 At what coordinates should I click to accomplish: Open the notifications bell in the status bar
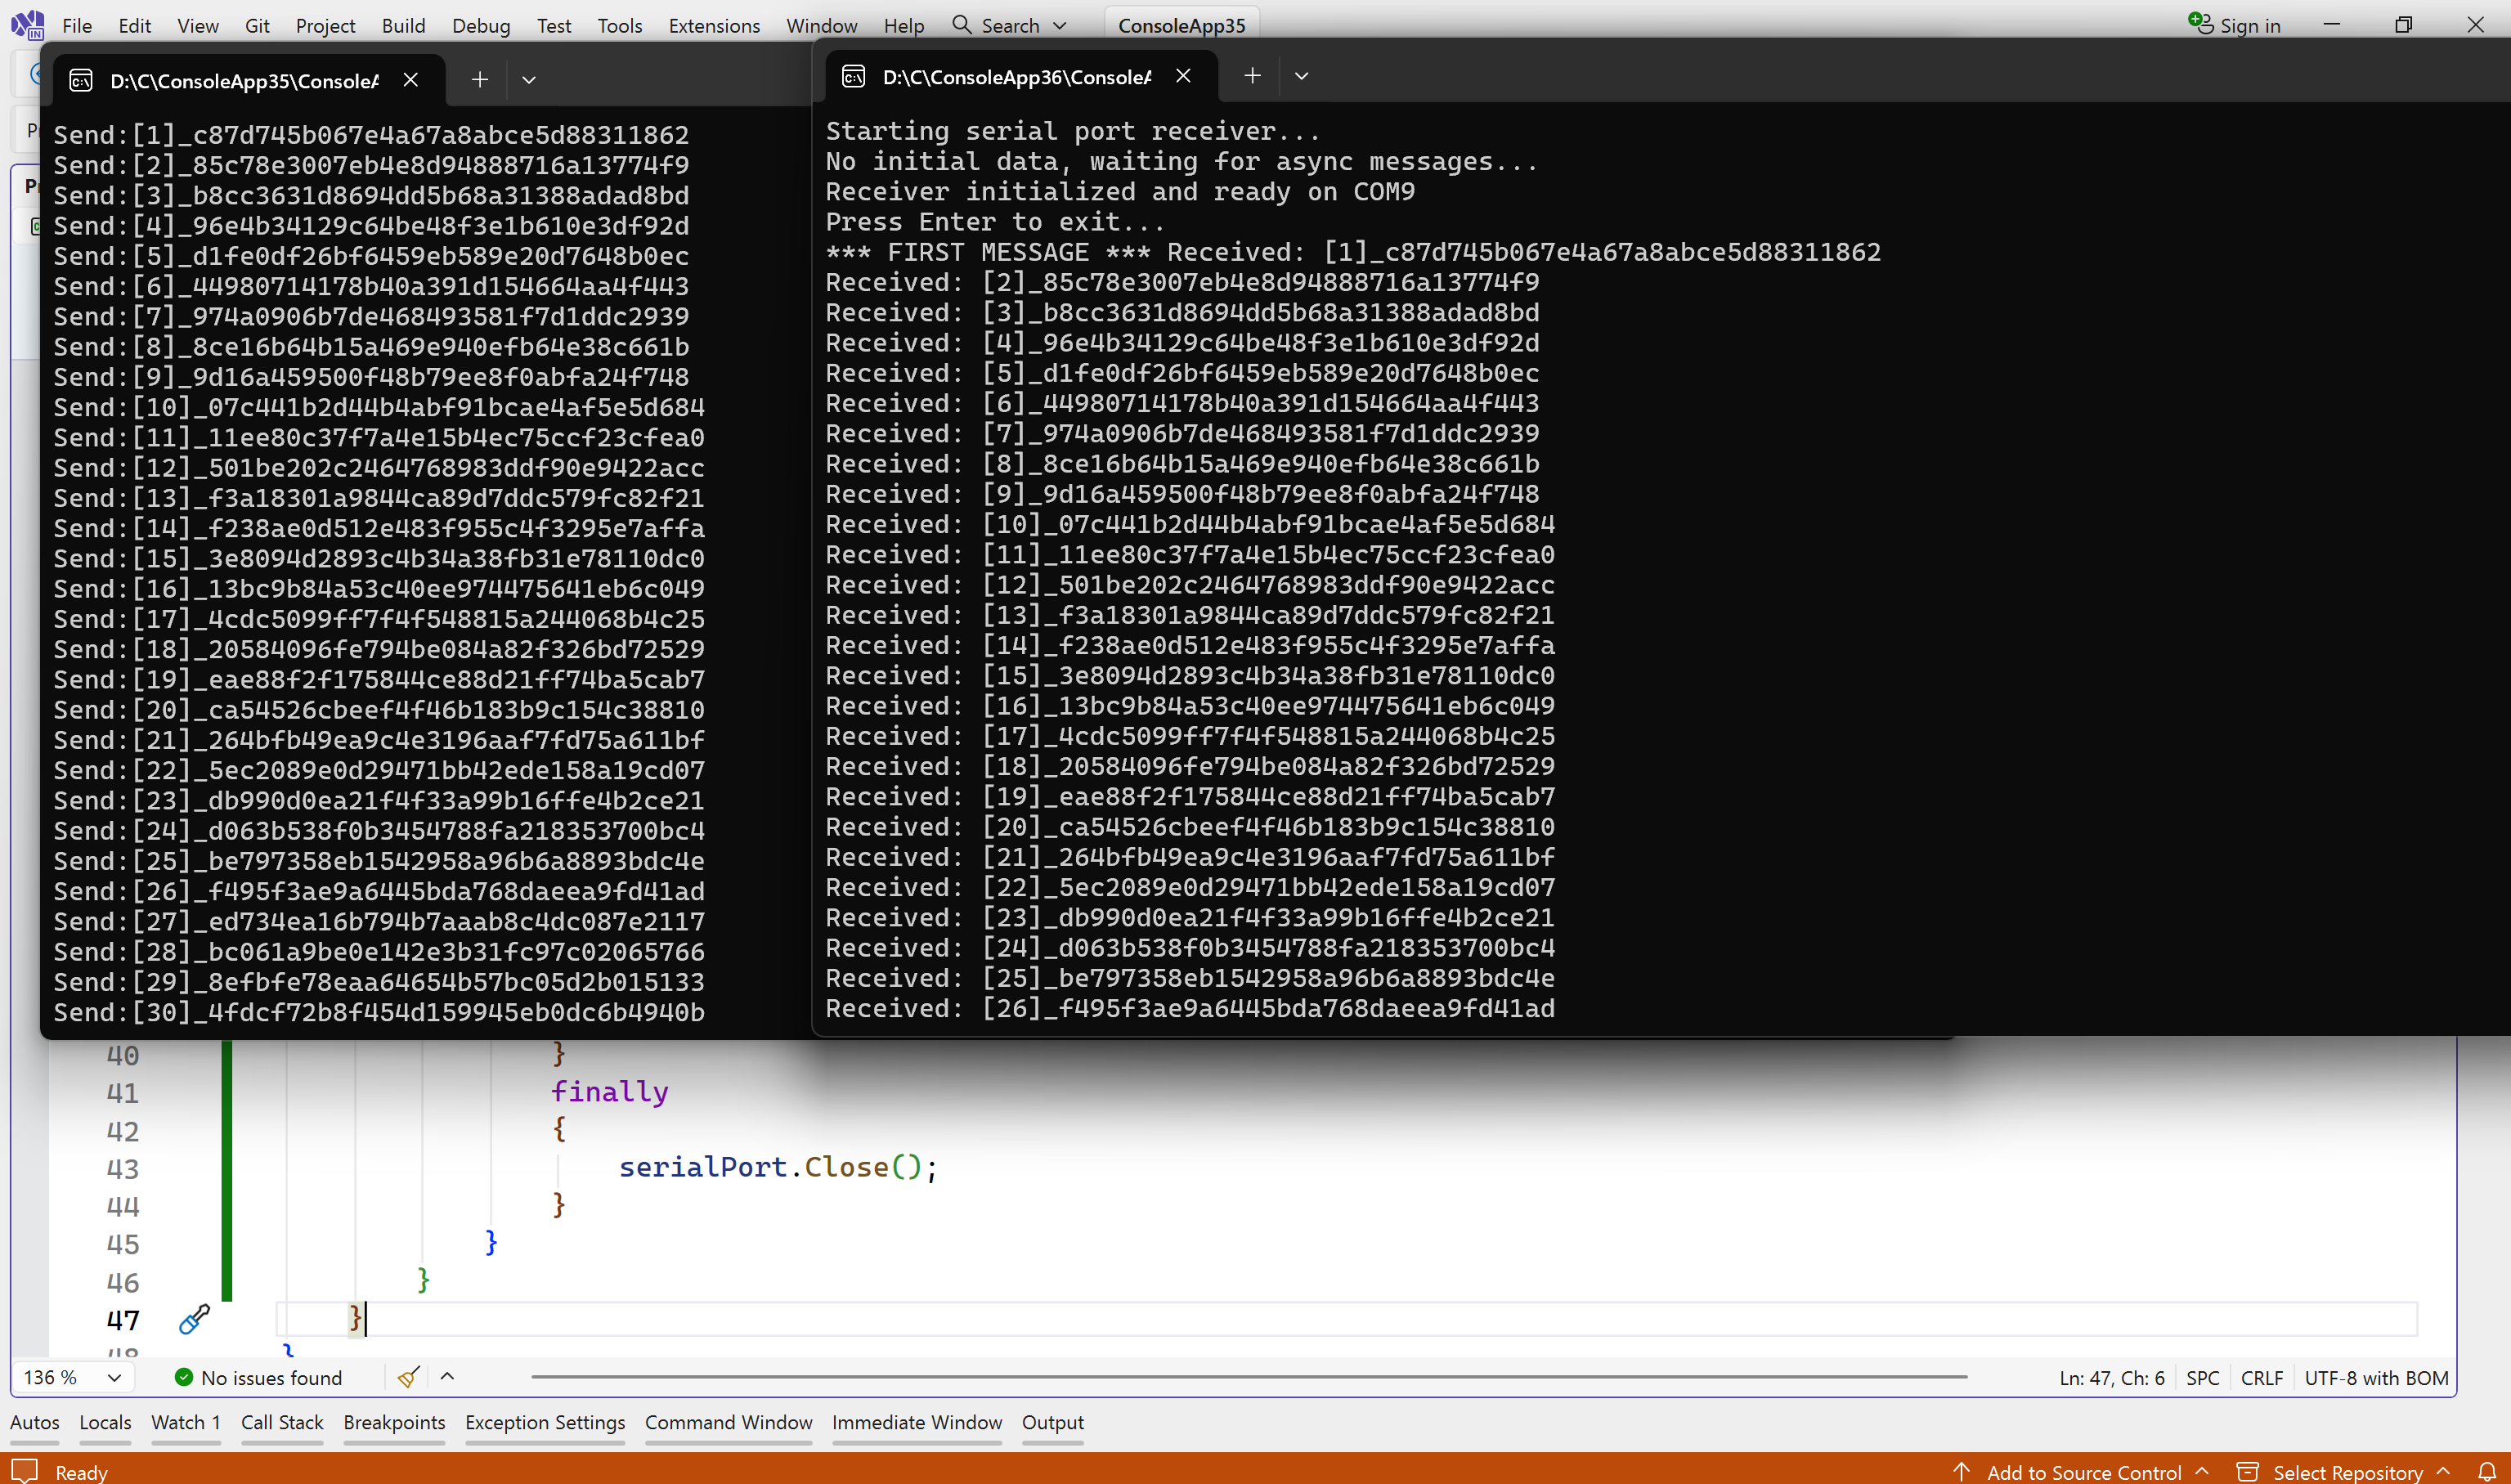(2487, 1471)
